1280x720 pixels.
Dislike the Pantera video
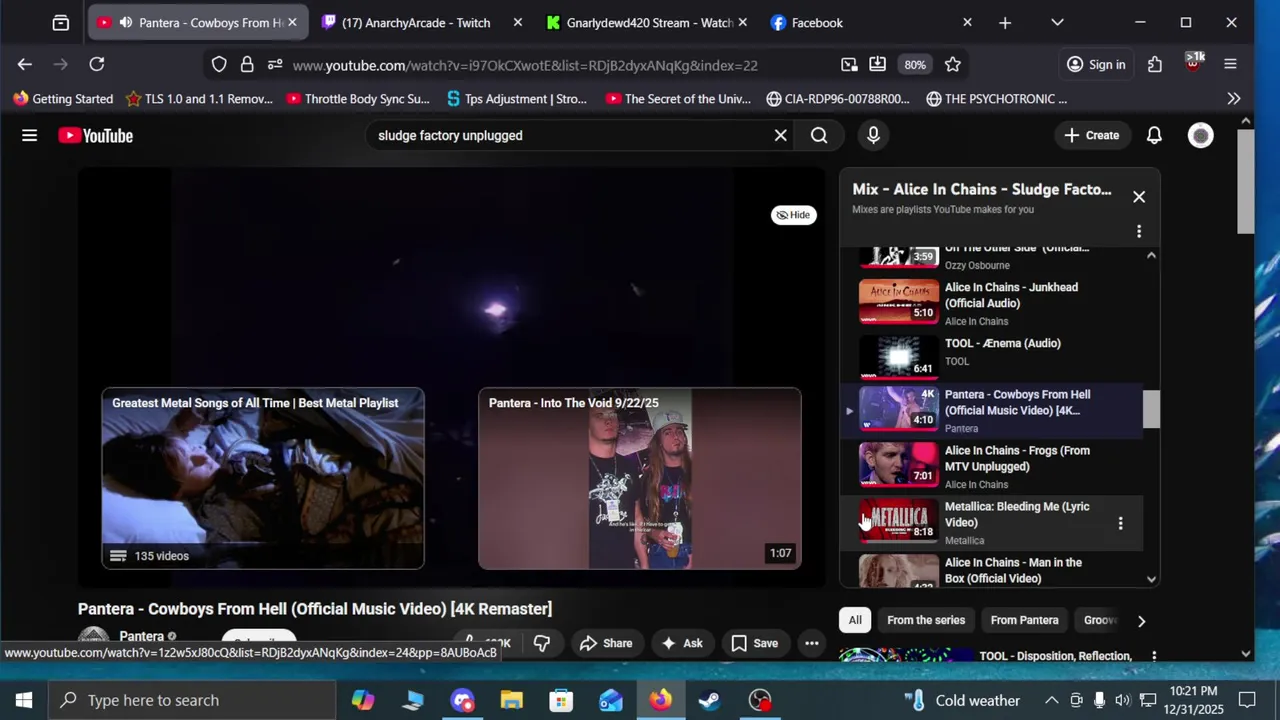tap(542, 643)
